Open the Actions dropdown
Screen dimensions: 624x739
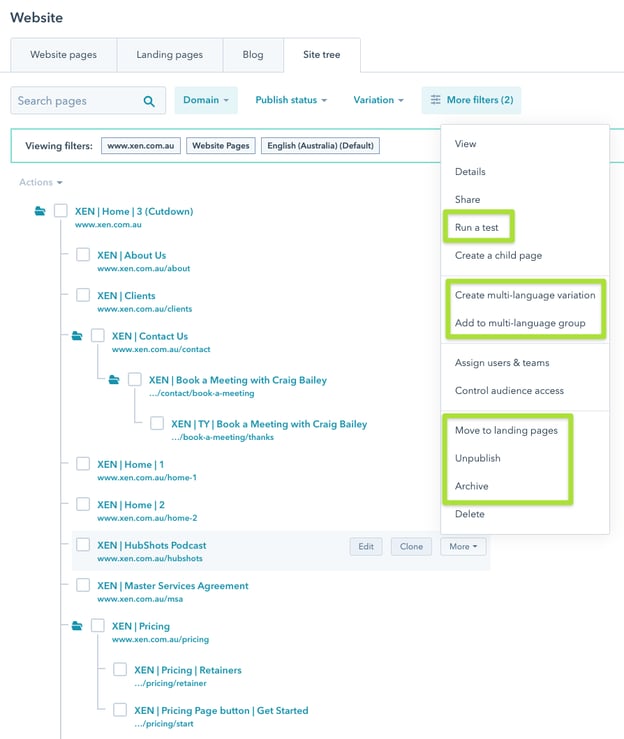pyautogui.click(x=40, y=182)
